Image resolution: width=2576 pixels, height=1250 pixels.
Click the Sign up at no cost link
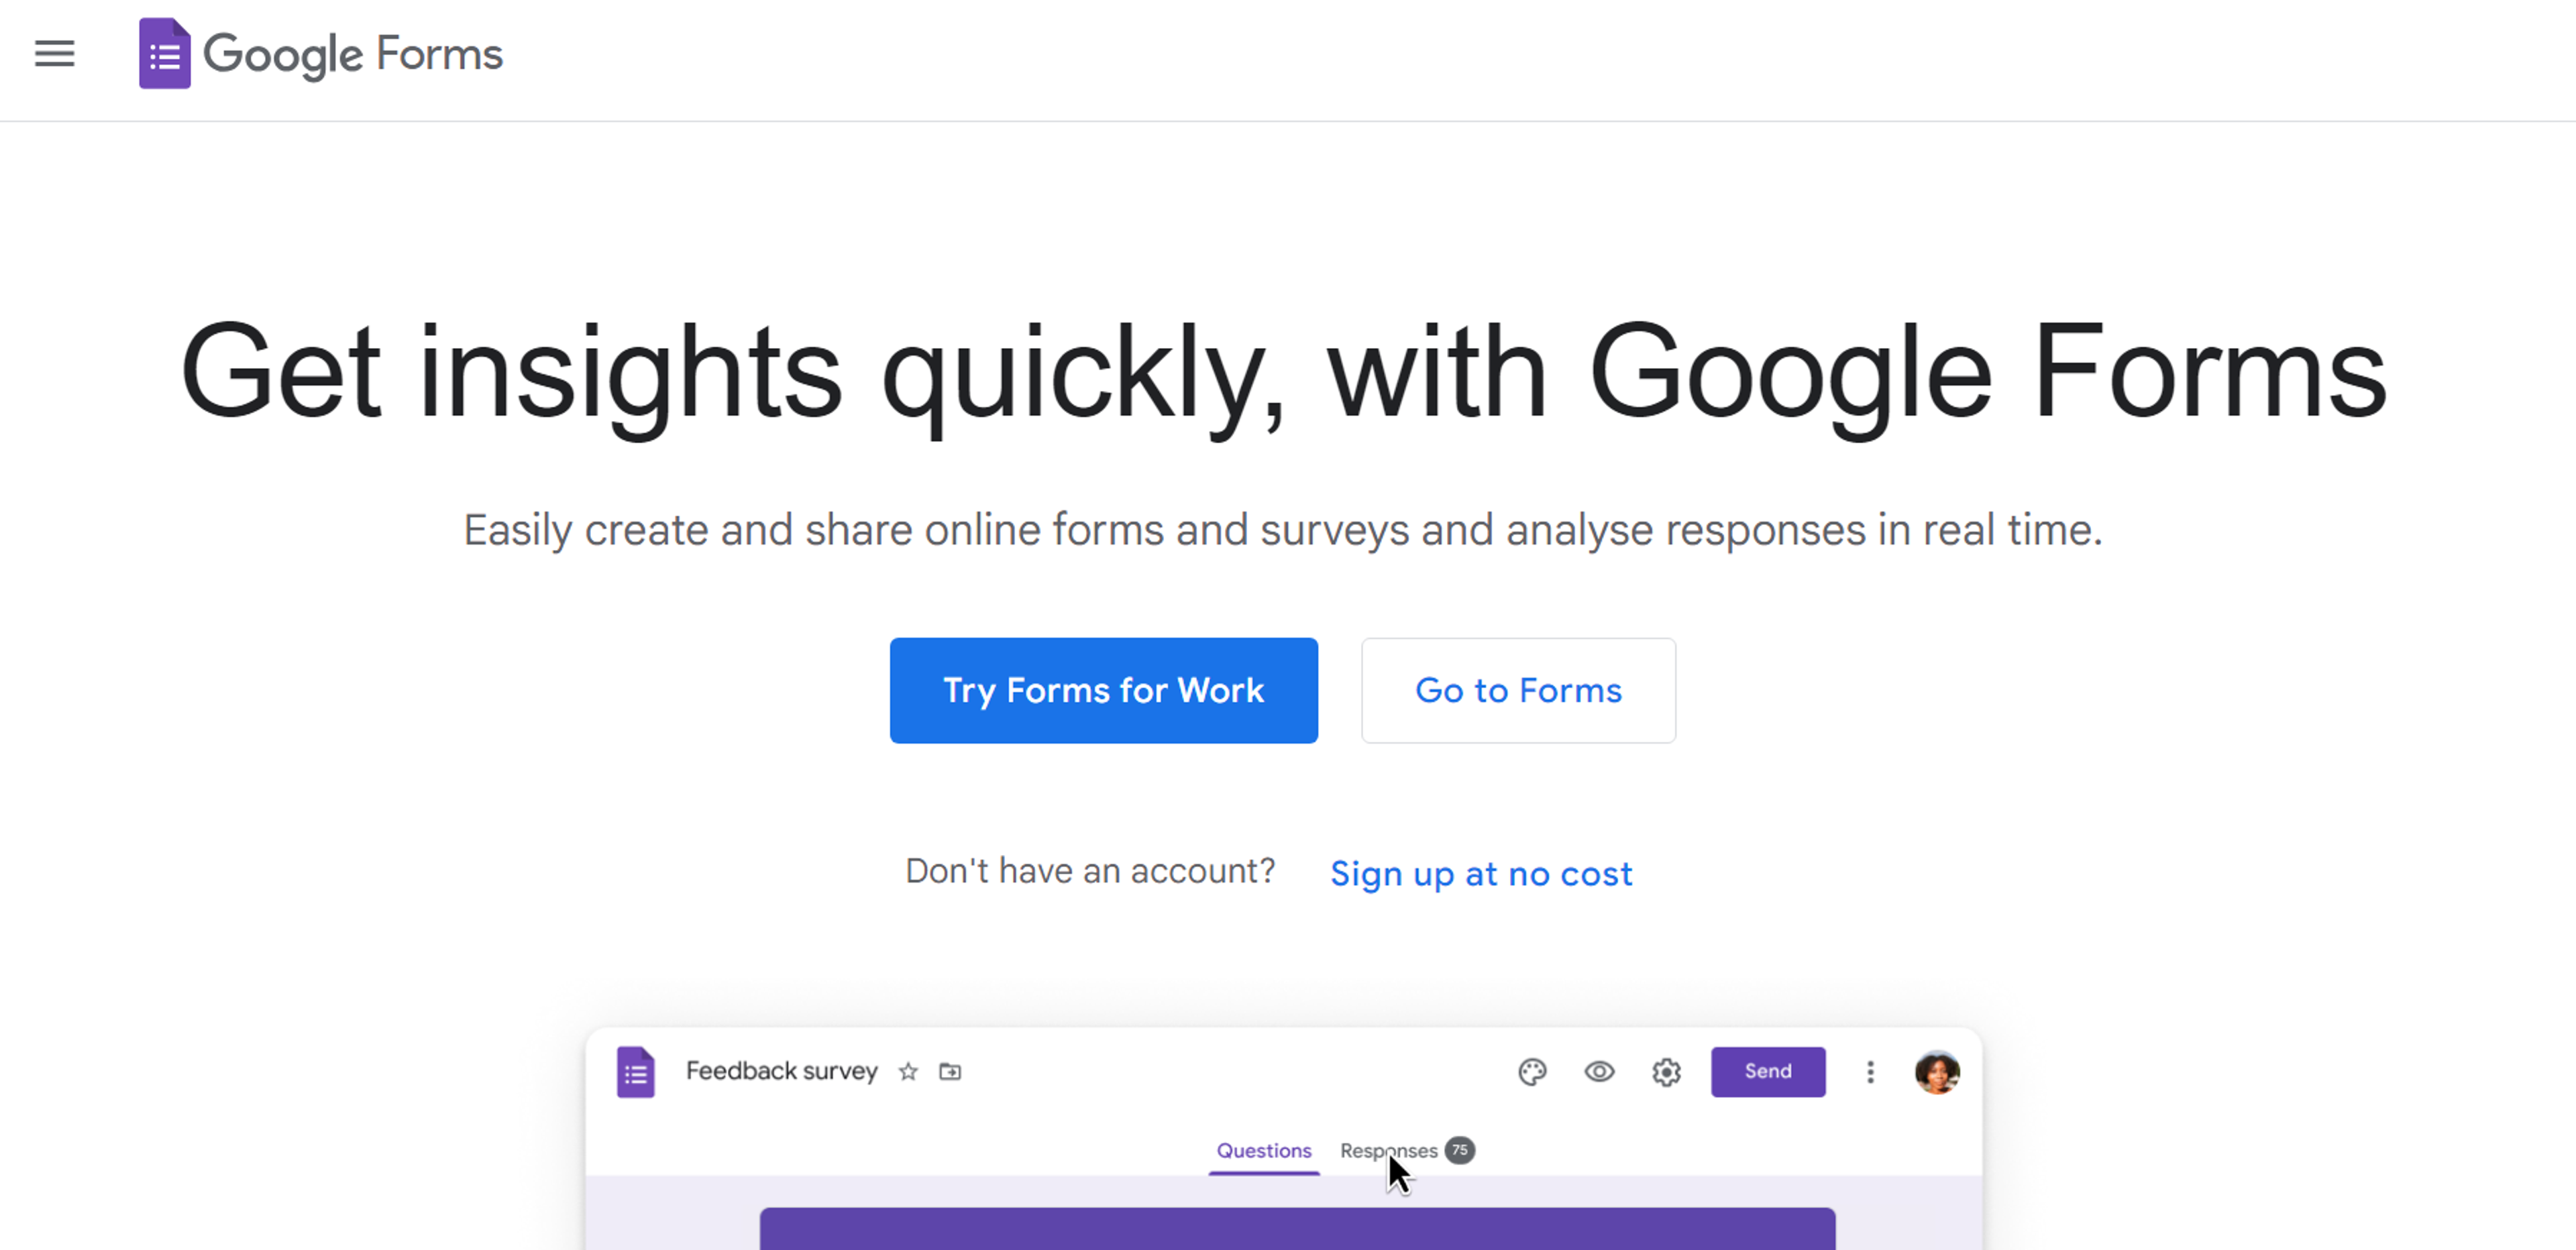(x=1482, y=874)
